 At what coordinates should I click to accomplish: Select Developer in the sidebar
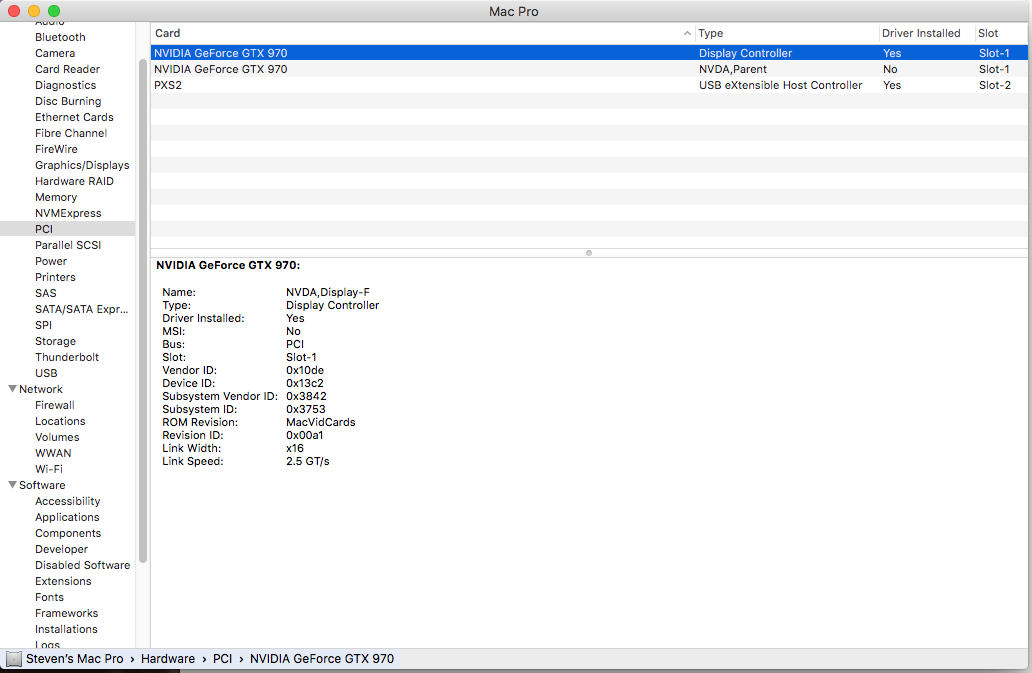coord(61,549)
